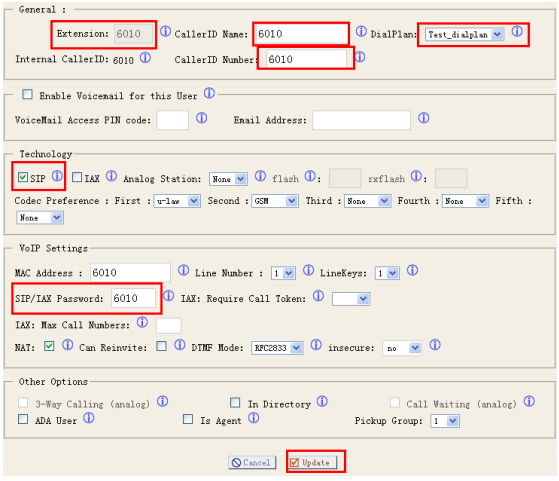Click the VoiceMail Access PIN code field

(x=173, y=120)
